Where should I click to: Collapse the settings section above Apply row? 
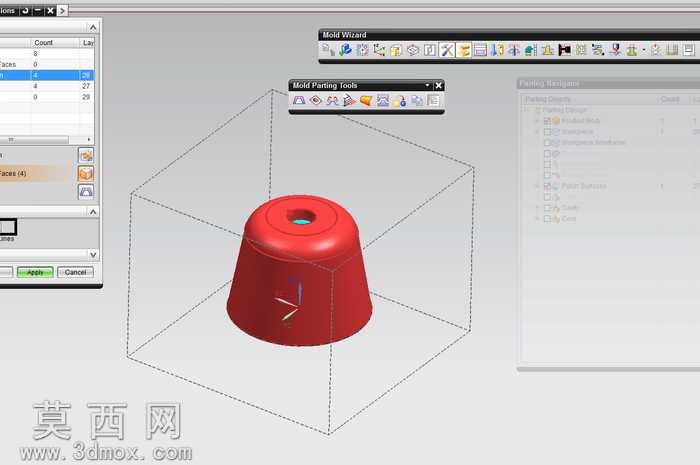point(93,212)
